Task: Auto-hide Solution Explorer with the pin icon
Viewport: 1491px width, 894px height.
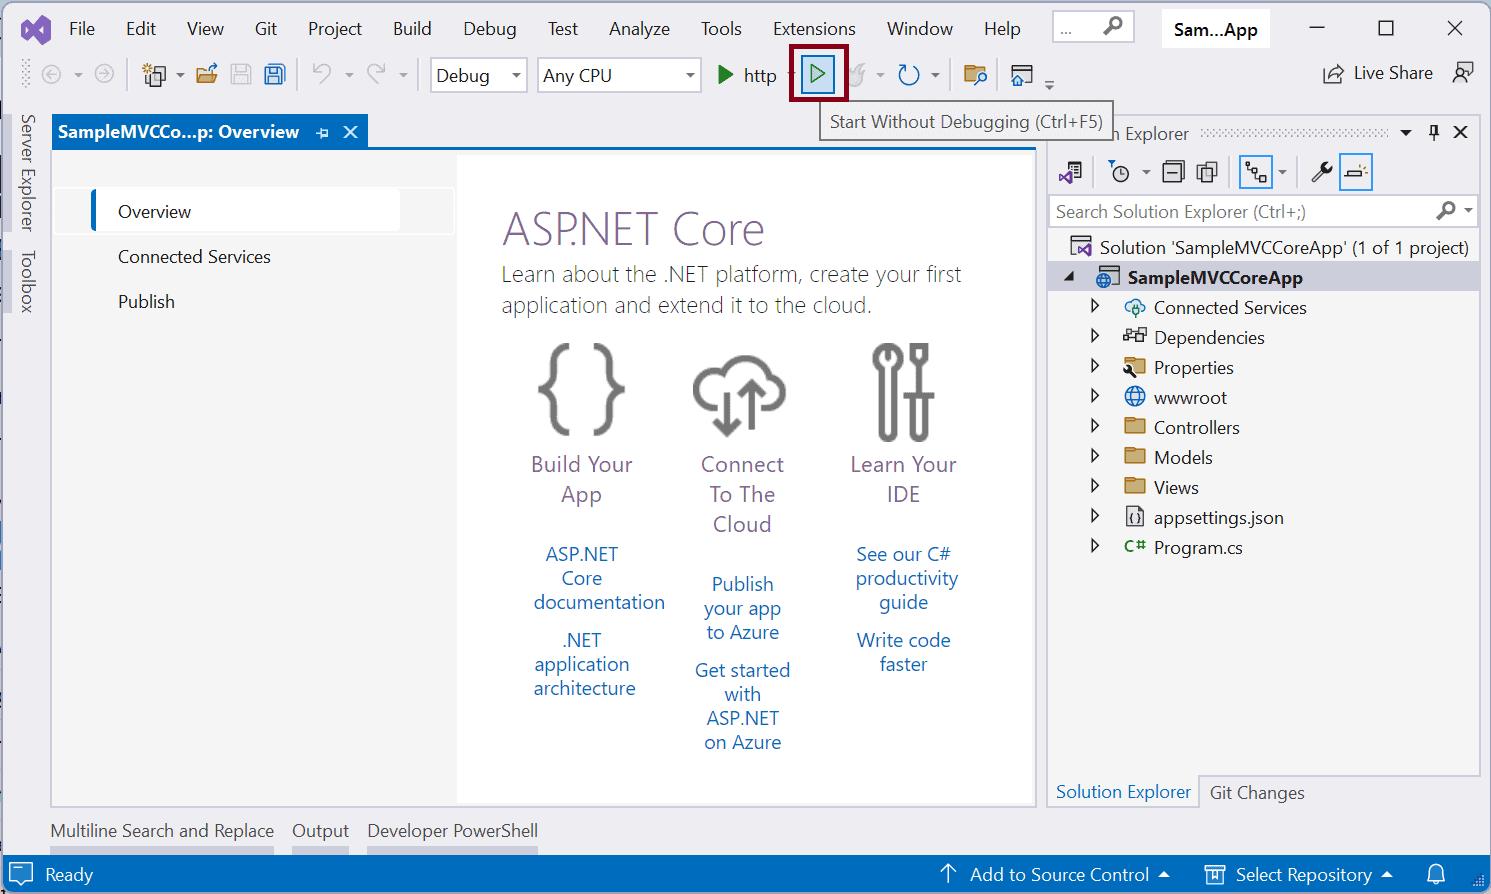Action: coord(1433,131)
